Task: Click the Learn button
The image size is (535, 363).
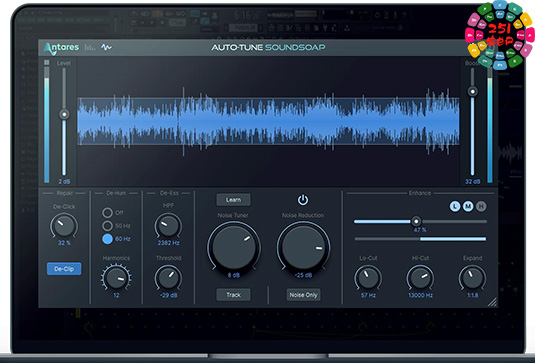Action: click(x=233, y=200)
